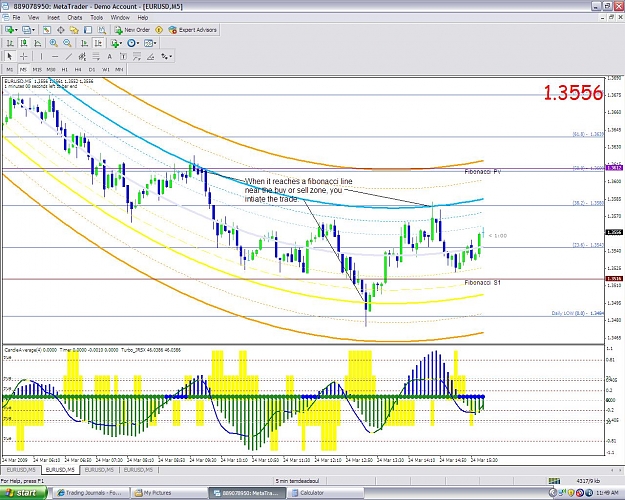Screen dimensions: 625x500
Task: Switch to M5 timeframe
Action: (23, 69)
